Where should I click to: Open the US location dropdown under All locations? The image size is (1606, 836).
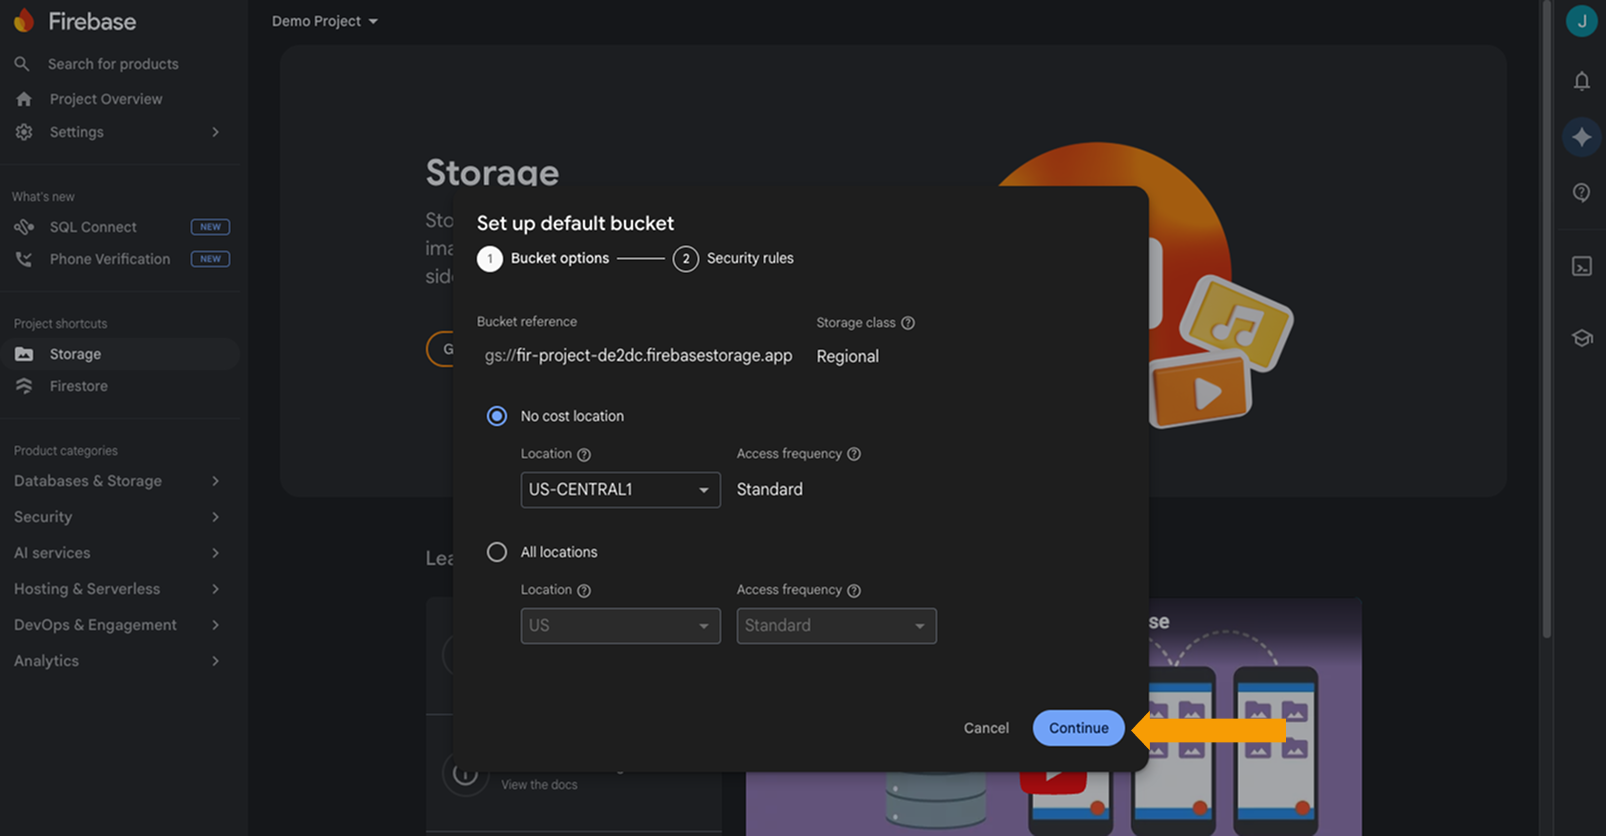point(620,626)
